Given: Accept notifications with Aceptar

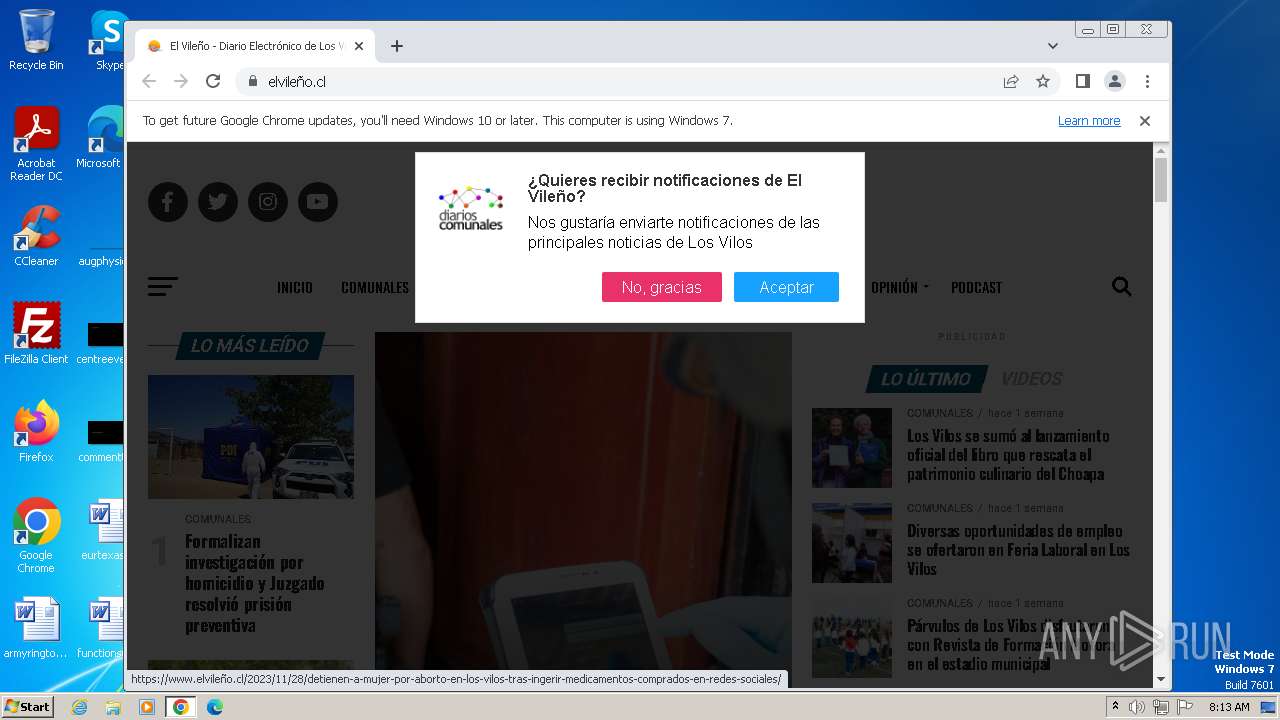Looking at the screenshot, I should [786, 287].
